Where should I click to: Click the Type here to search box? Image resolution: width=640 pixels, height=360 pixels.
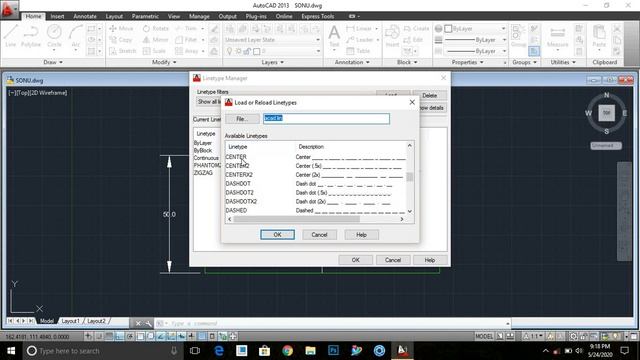pyautogui.click(x=102, y=351)
